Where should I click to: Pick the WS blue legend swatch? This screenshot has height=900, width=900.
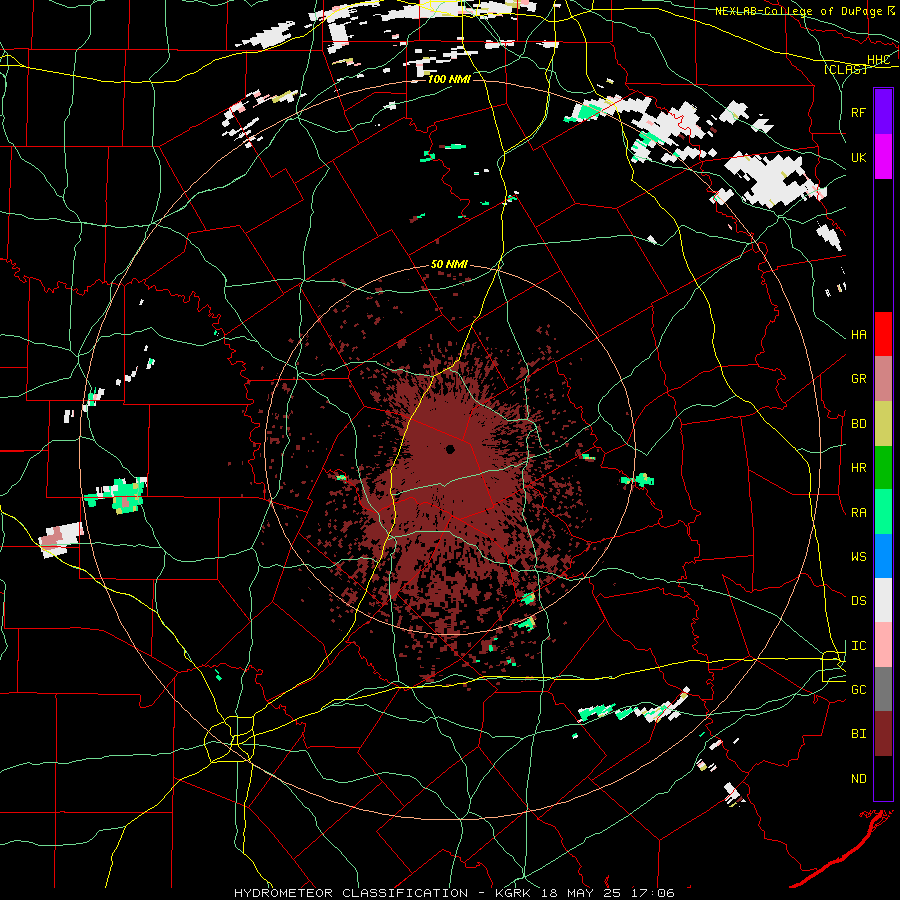pos(883,556)
